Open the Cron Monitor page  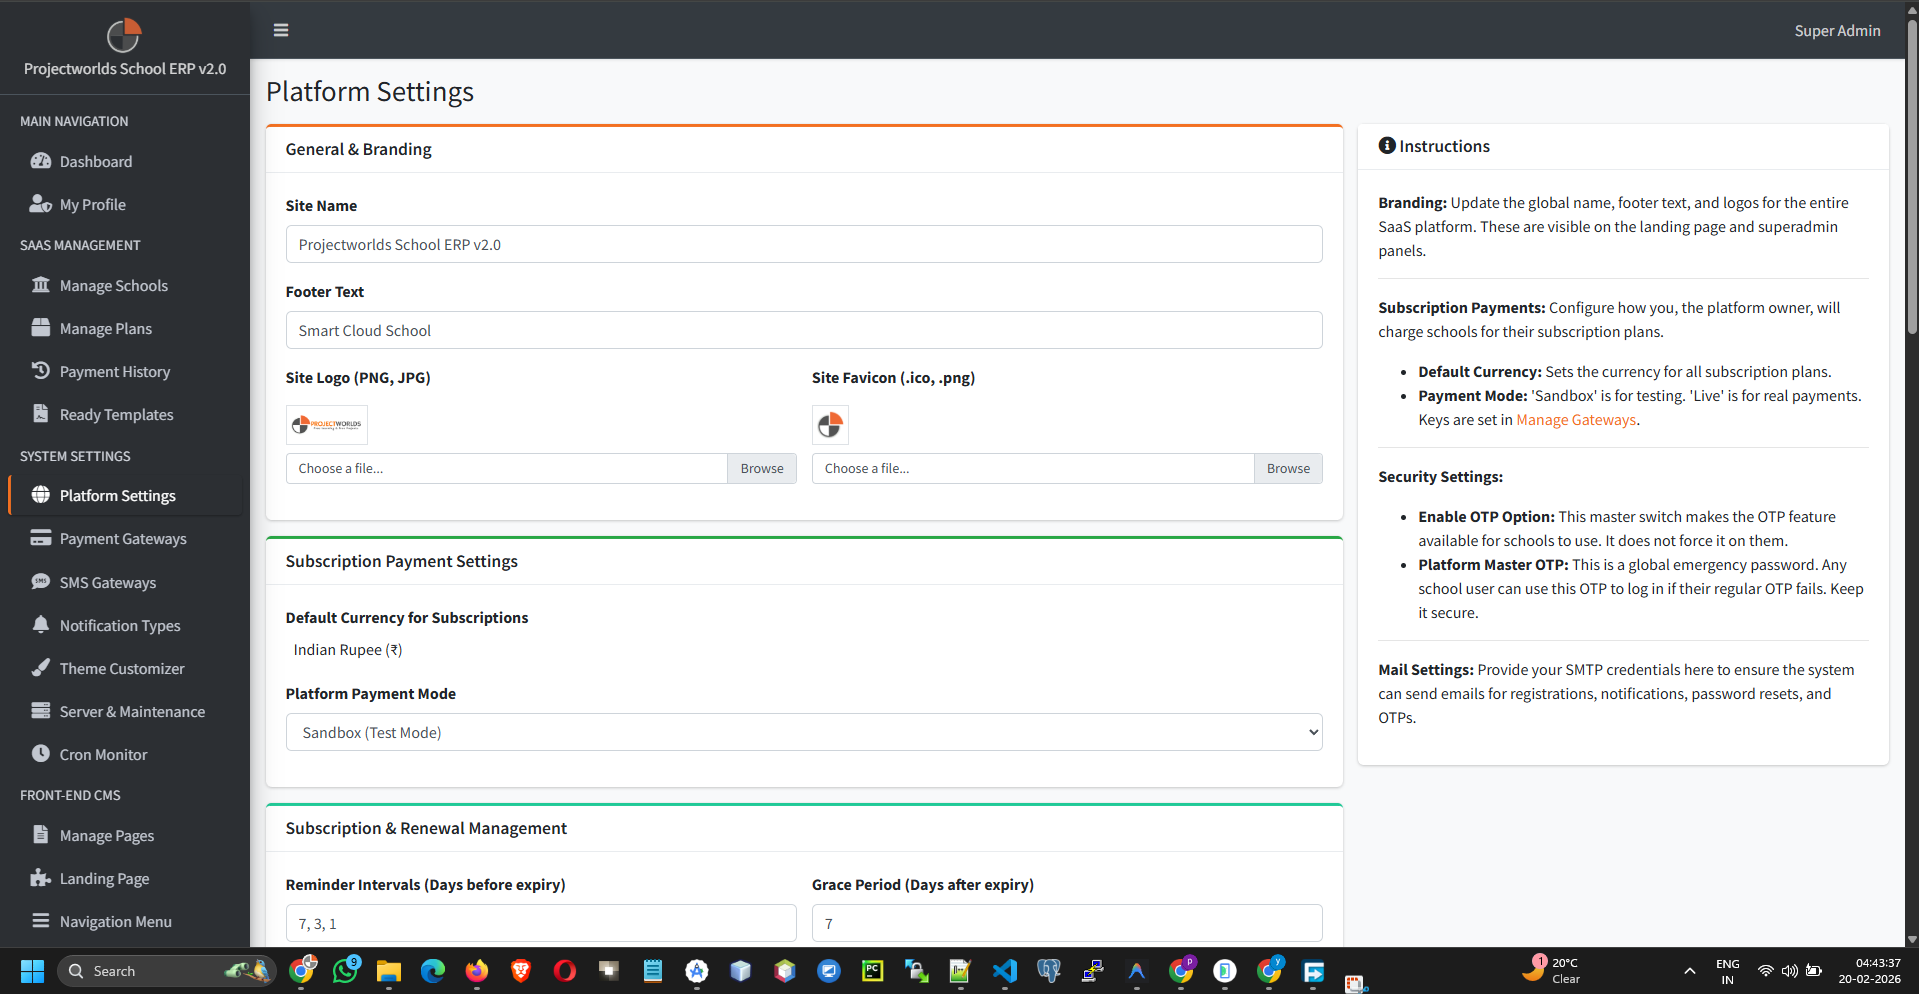[103, 754]
